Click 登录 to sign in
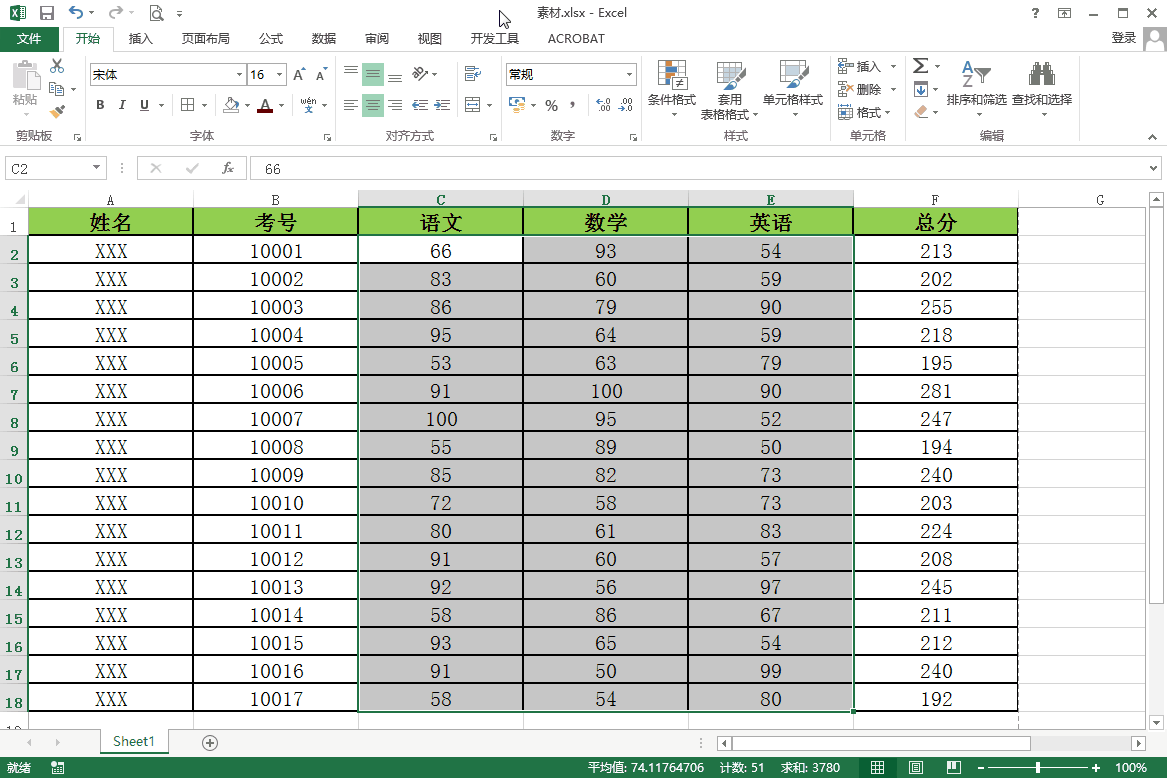 (1123, 39)
